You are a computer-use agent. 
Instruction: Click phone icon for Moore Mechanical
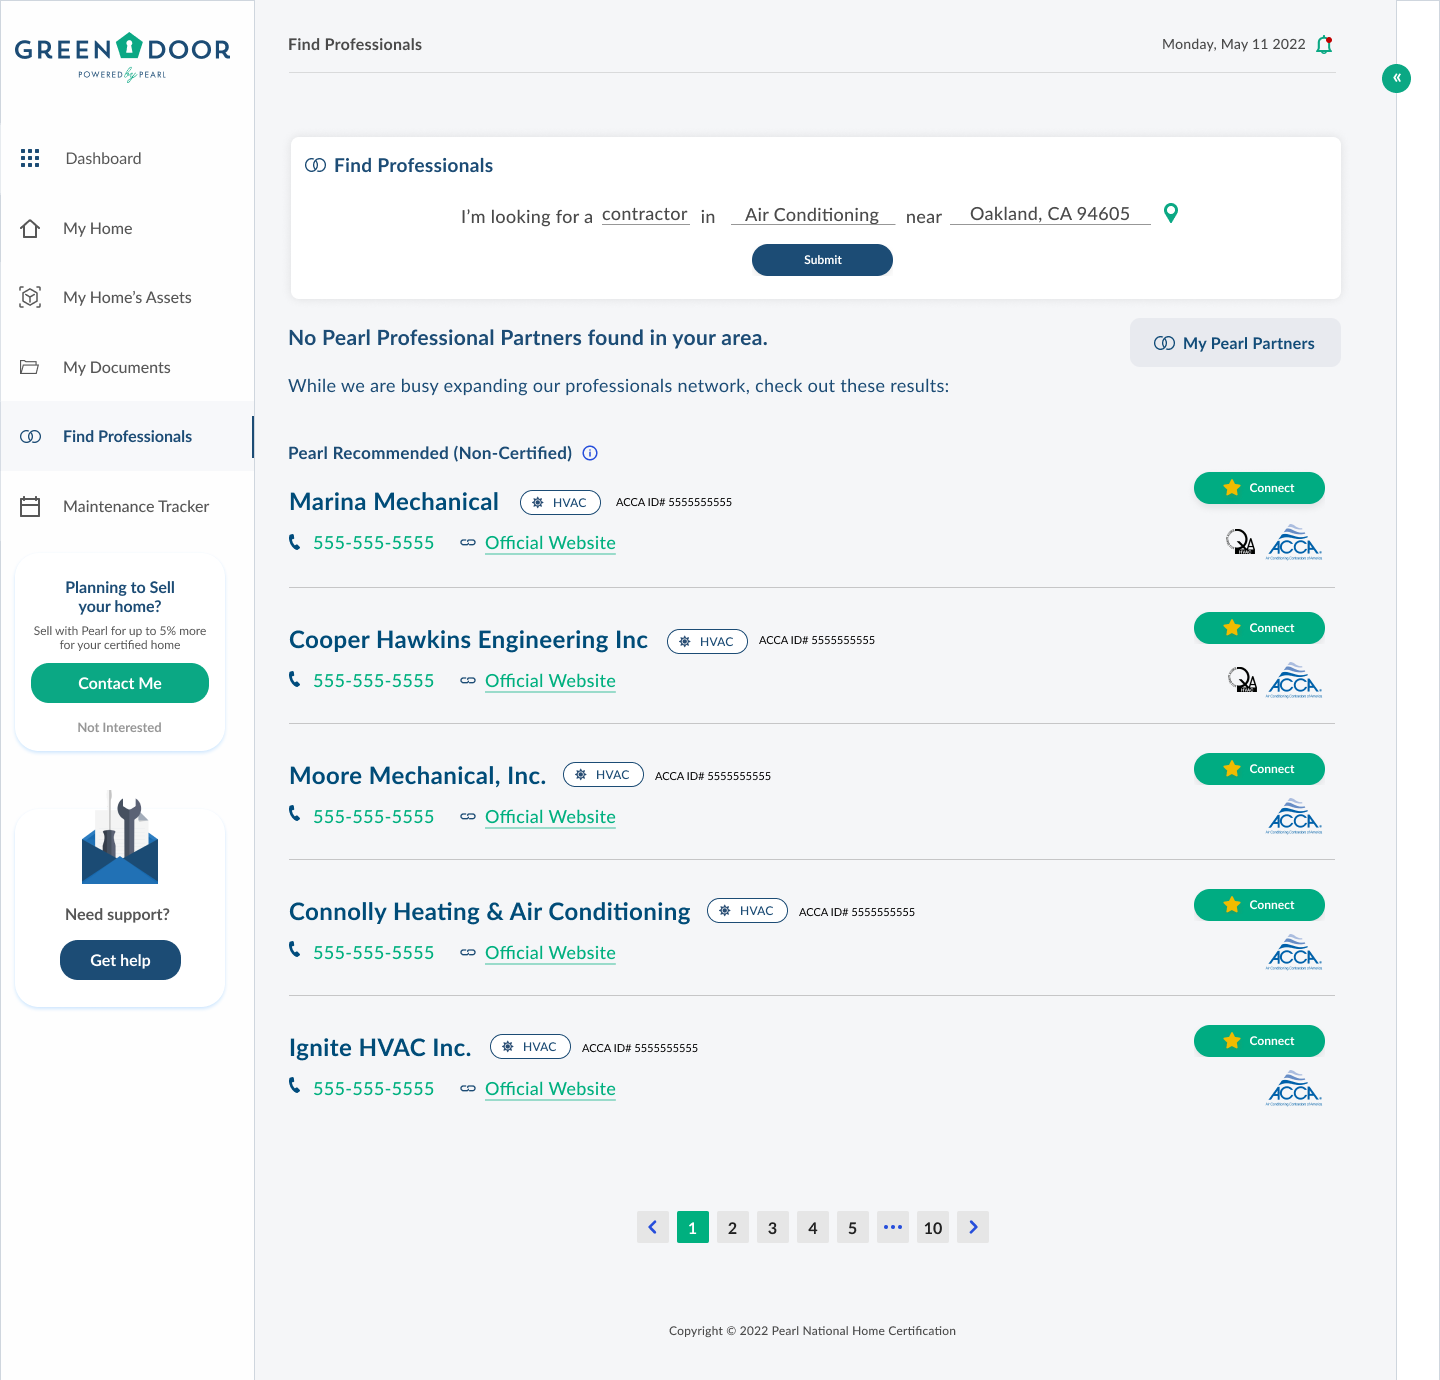click(295, 814)
